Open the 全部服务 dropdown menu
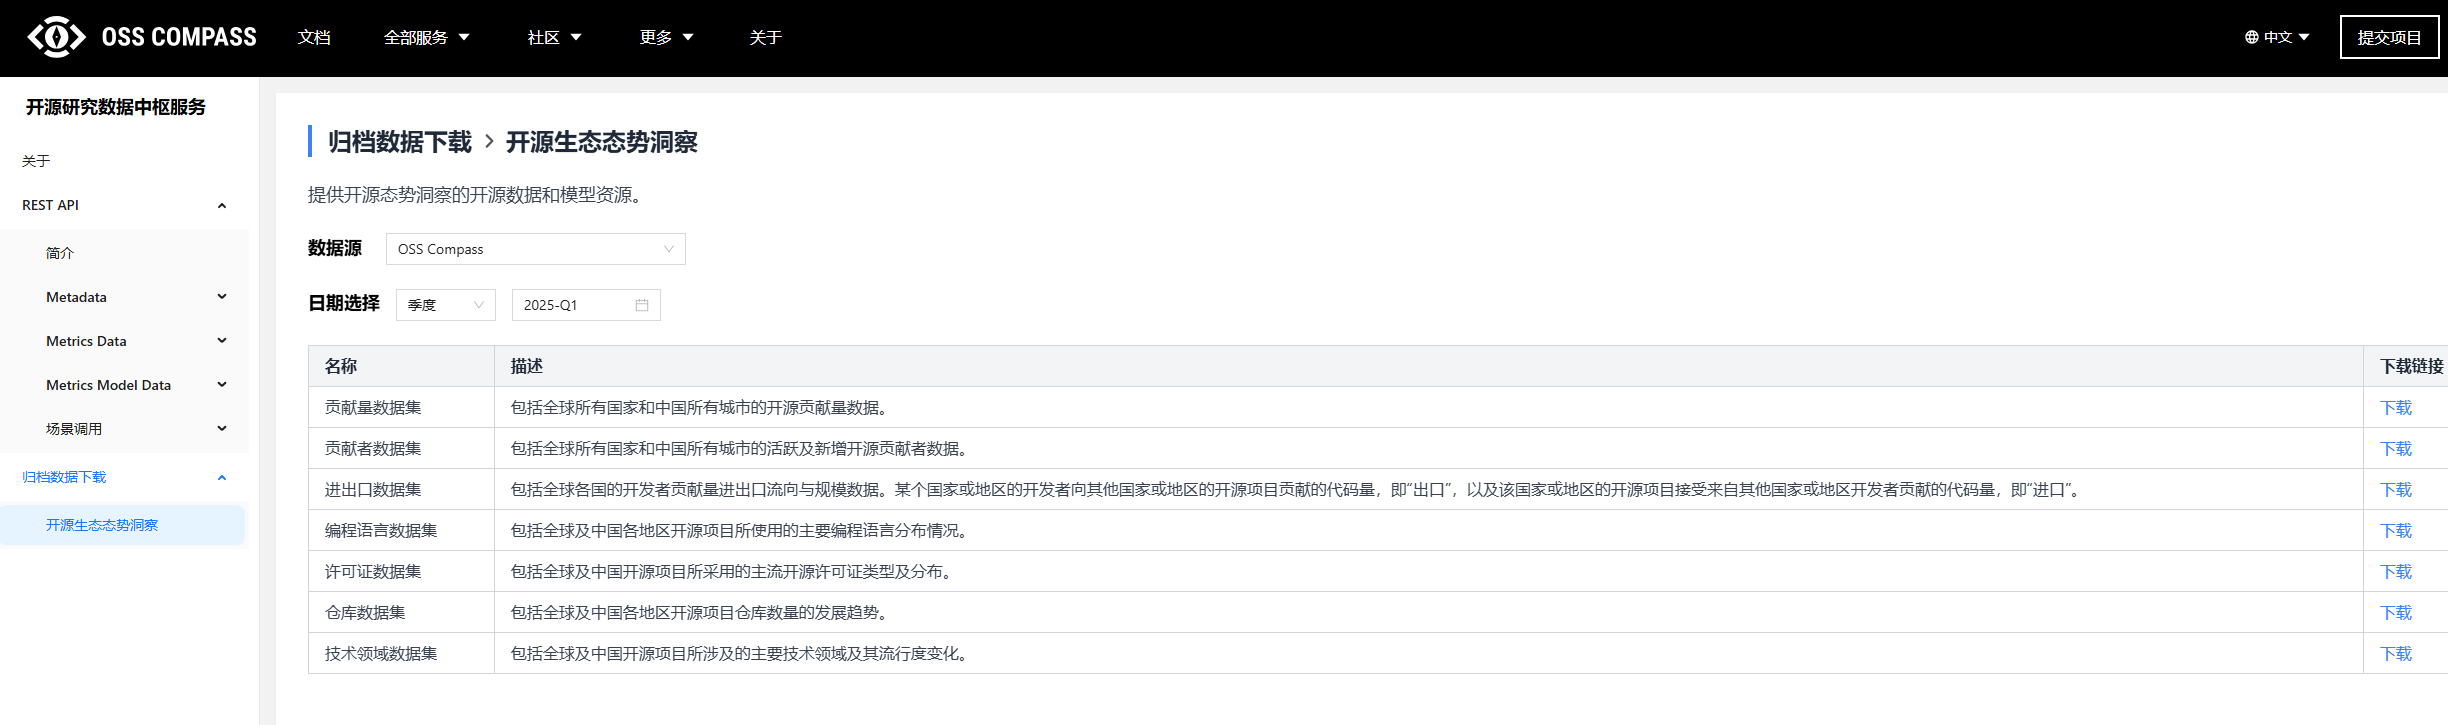 point(426,37)
